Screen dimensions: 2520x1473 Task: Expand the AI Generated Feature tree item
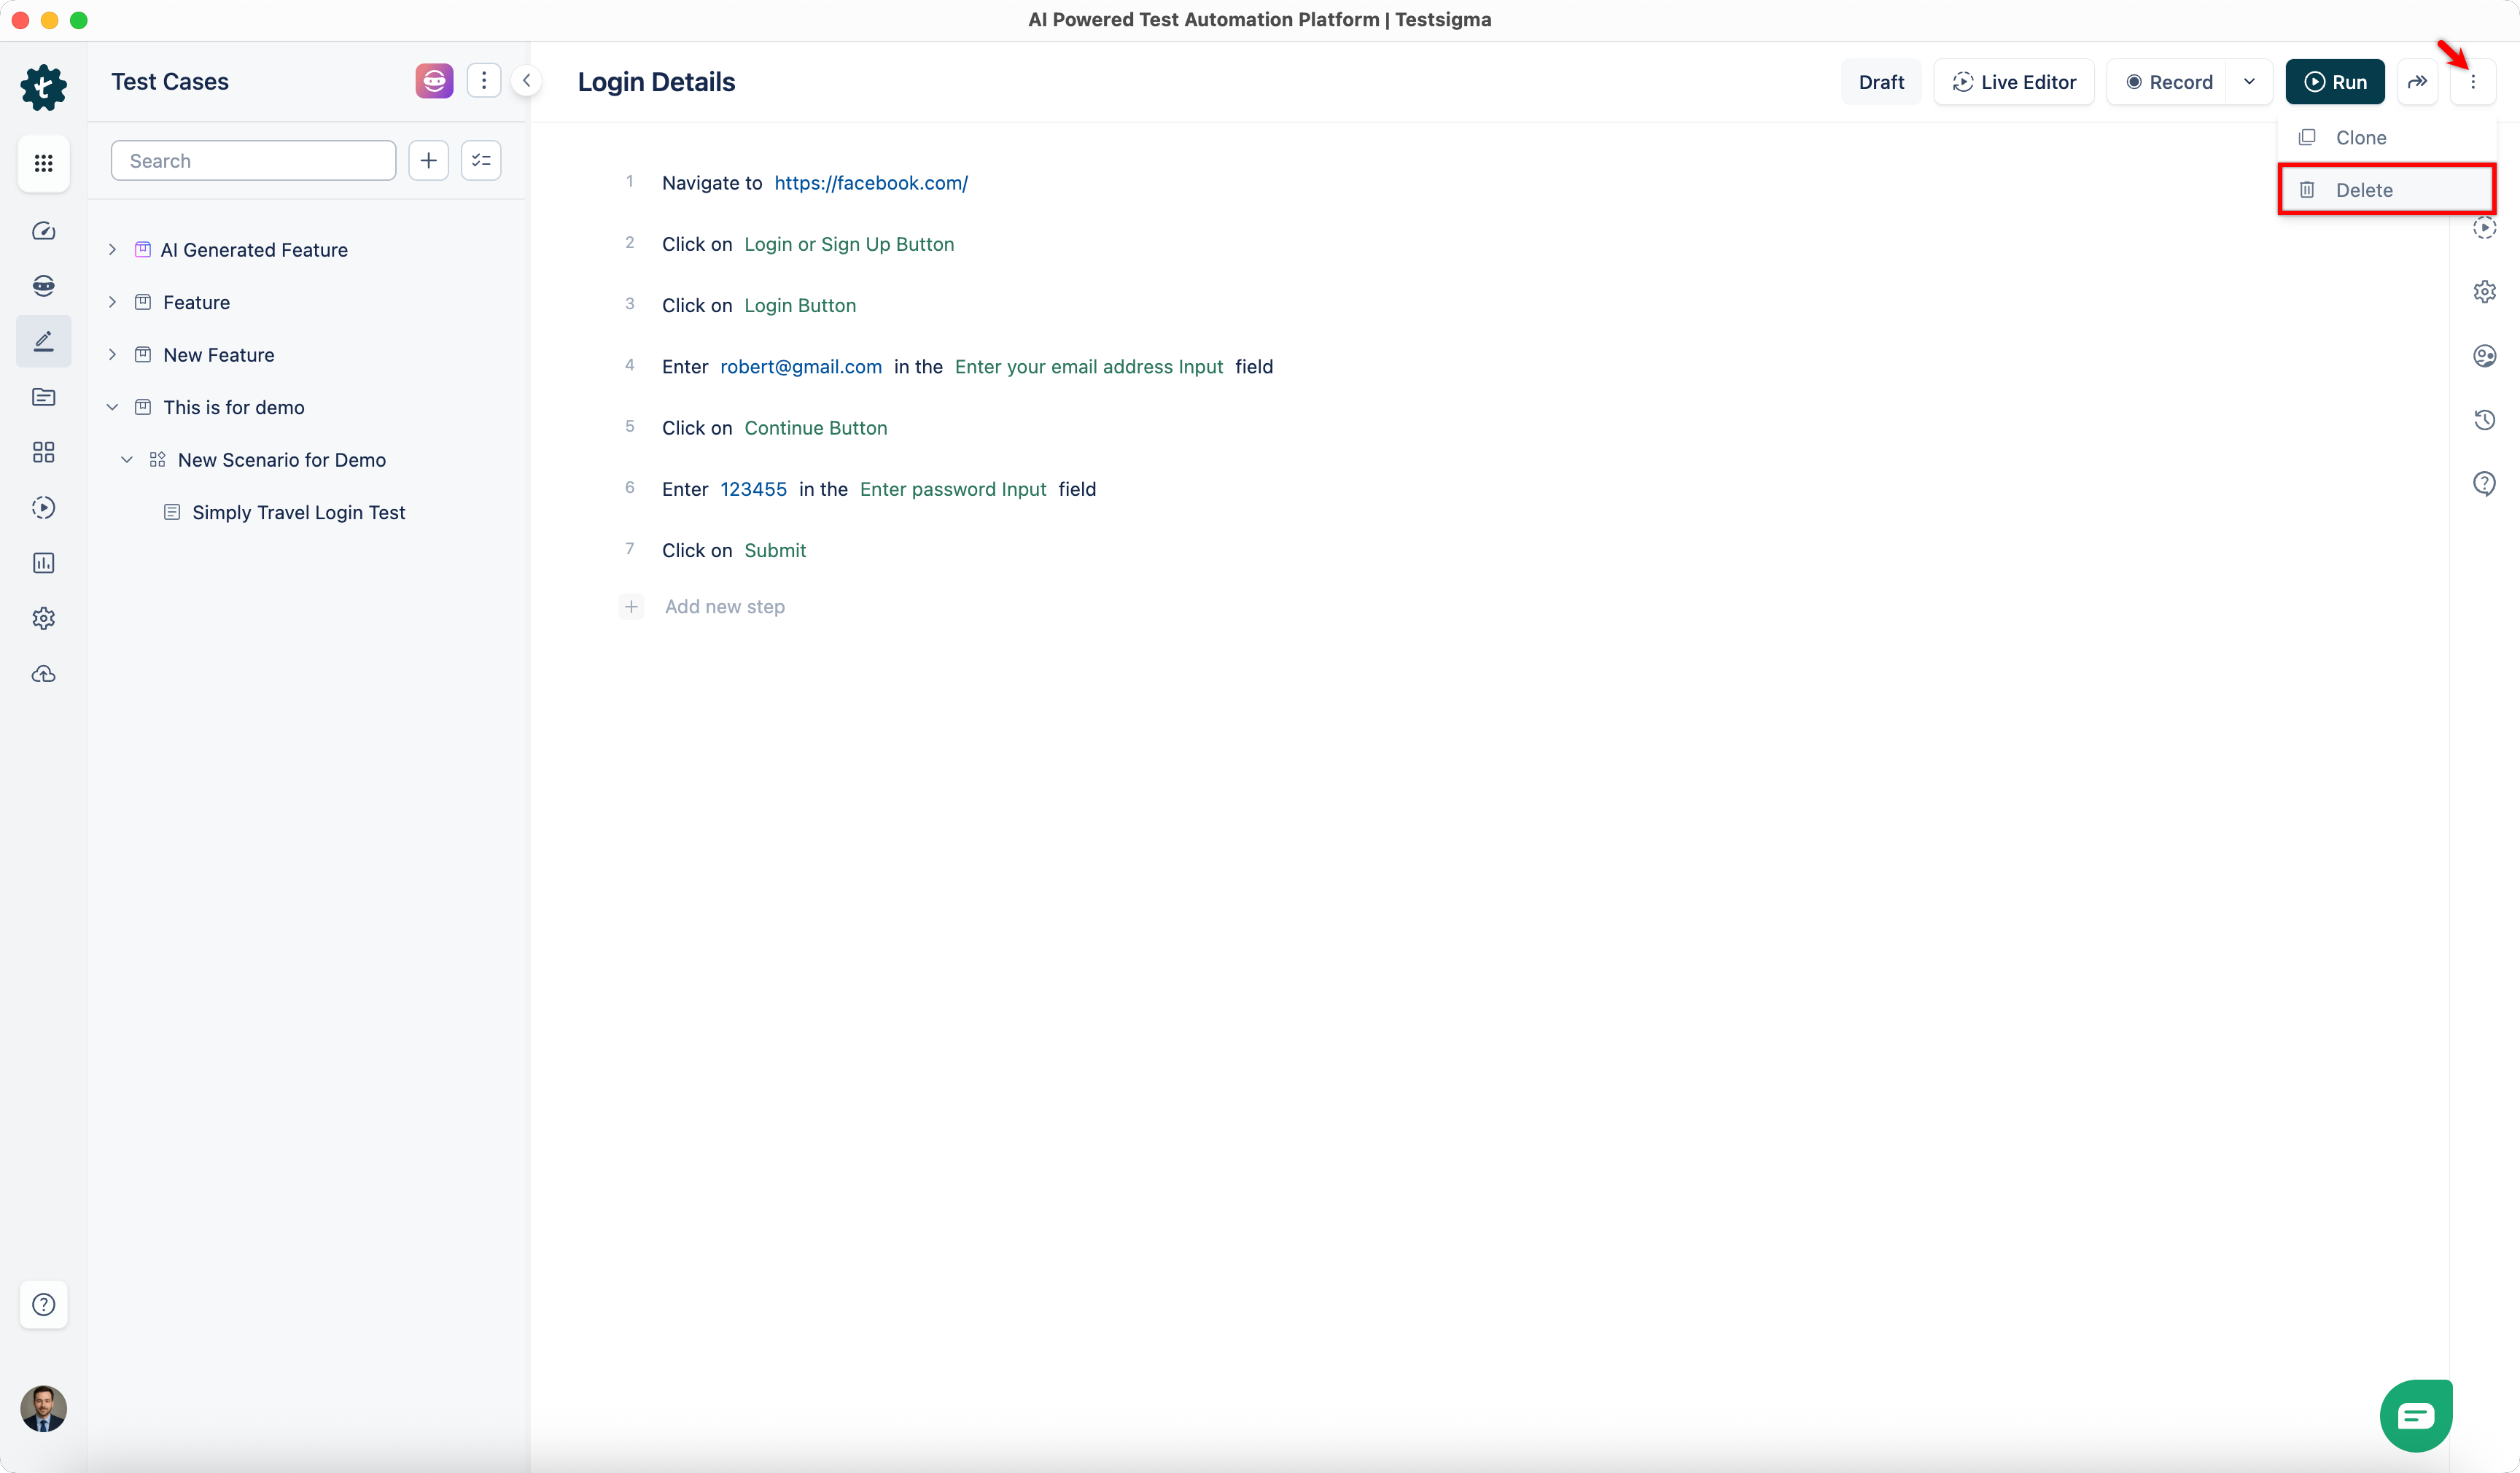[x=112, y=249]
